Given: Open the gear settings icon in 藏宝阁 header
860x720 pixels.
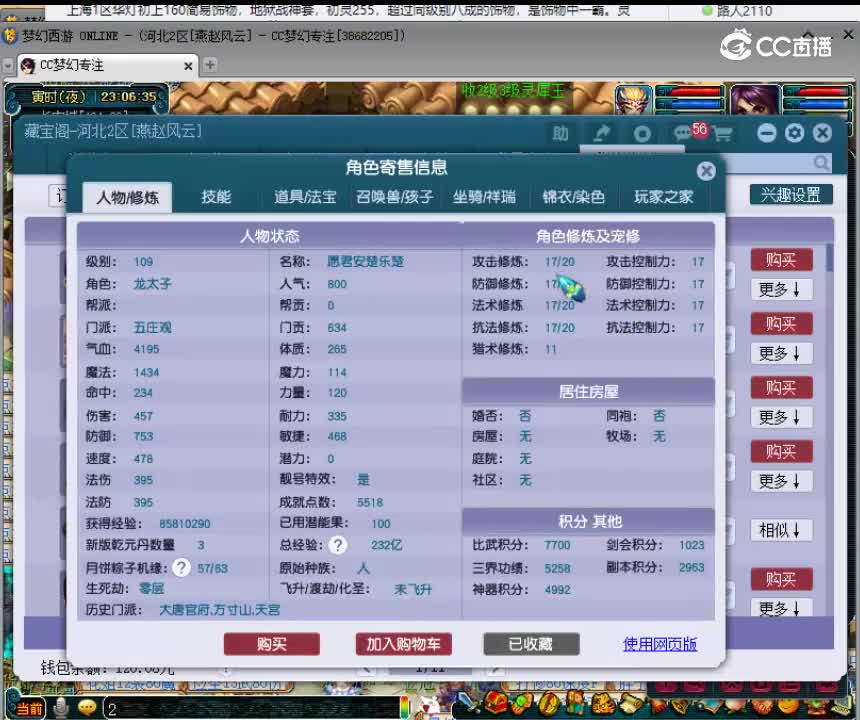Looking at the screenshot, I should (794, 133).
